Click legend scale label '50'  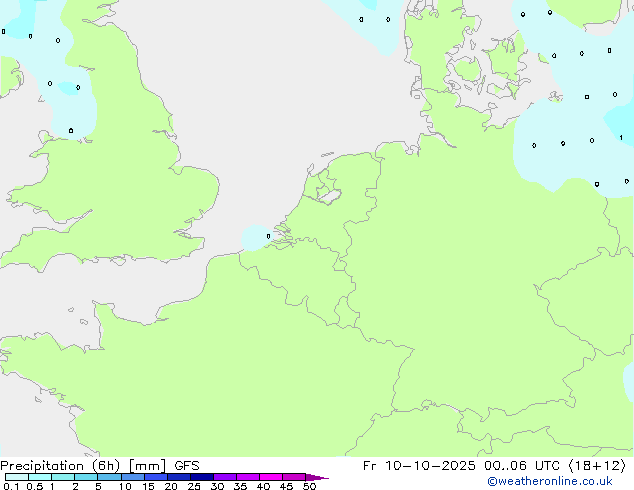coord(309,486)
